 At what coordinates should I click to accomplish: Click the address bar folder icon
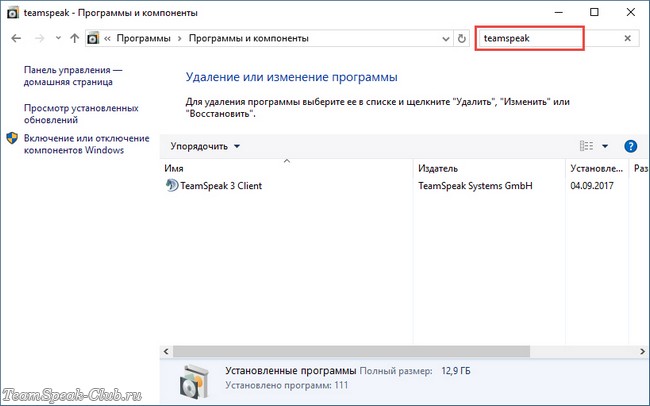pyautogui.click(x=93, y=38)
